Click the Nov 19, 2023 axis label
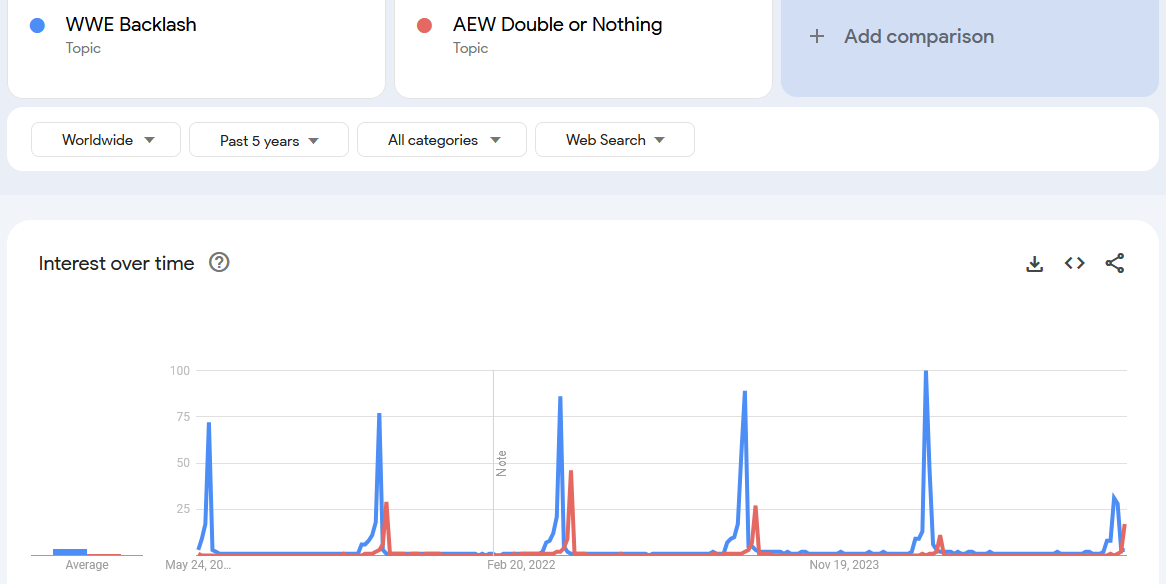1166x584 pixels. [x=844, y=565]
